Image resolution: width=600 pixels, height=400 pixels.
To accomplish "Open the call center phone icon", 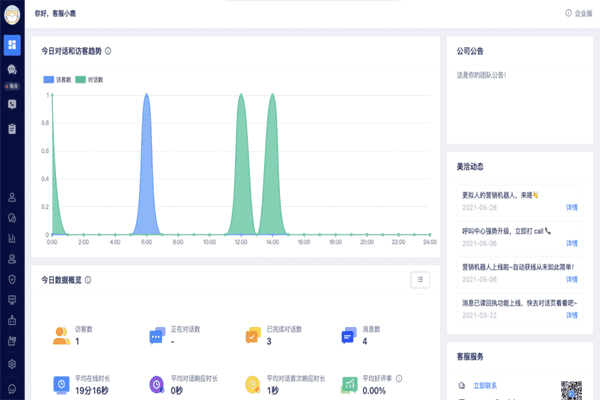I will click(x=12, y=104).
